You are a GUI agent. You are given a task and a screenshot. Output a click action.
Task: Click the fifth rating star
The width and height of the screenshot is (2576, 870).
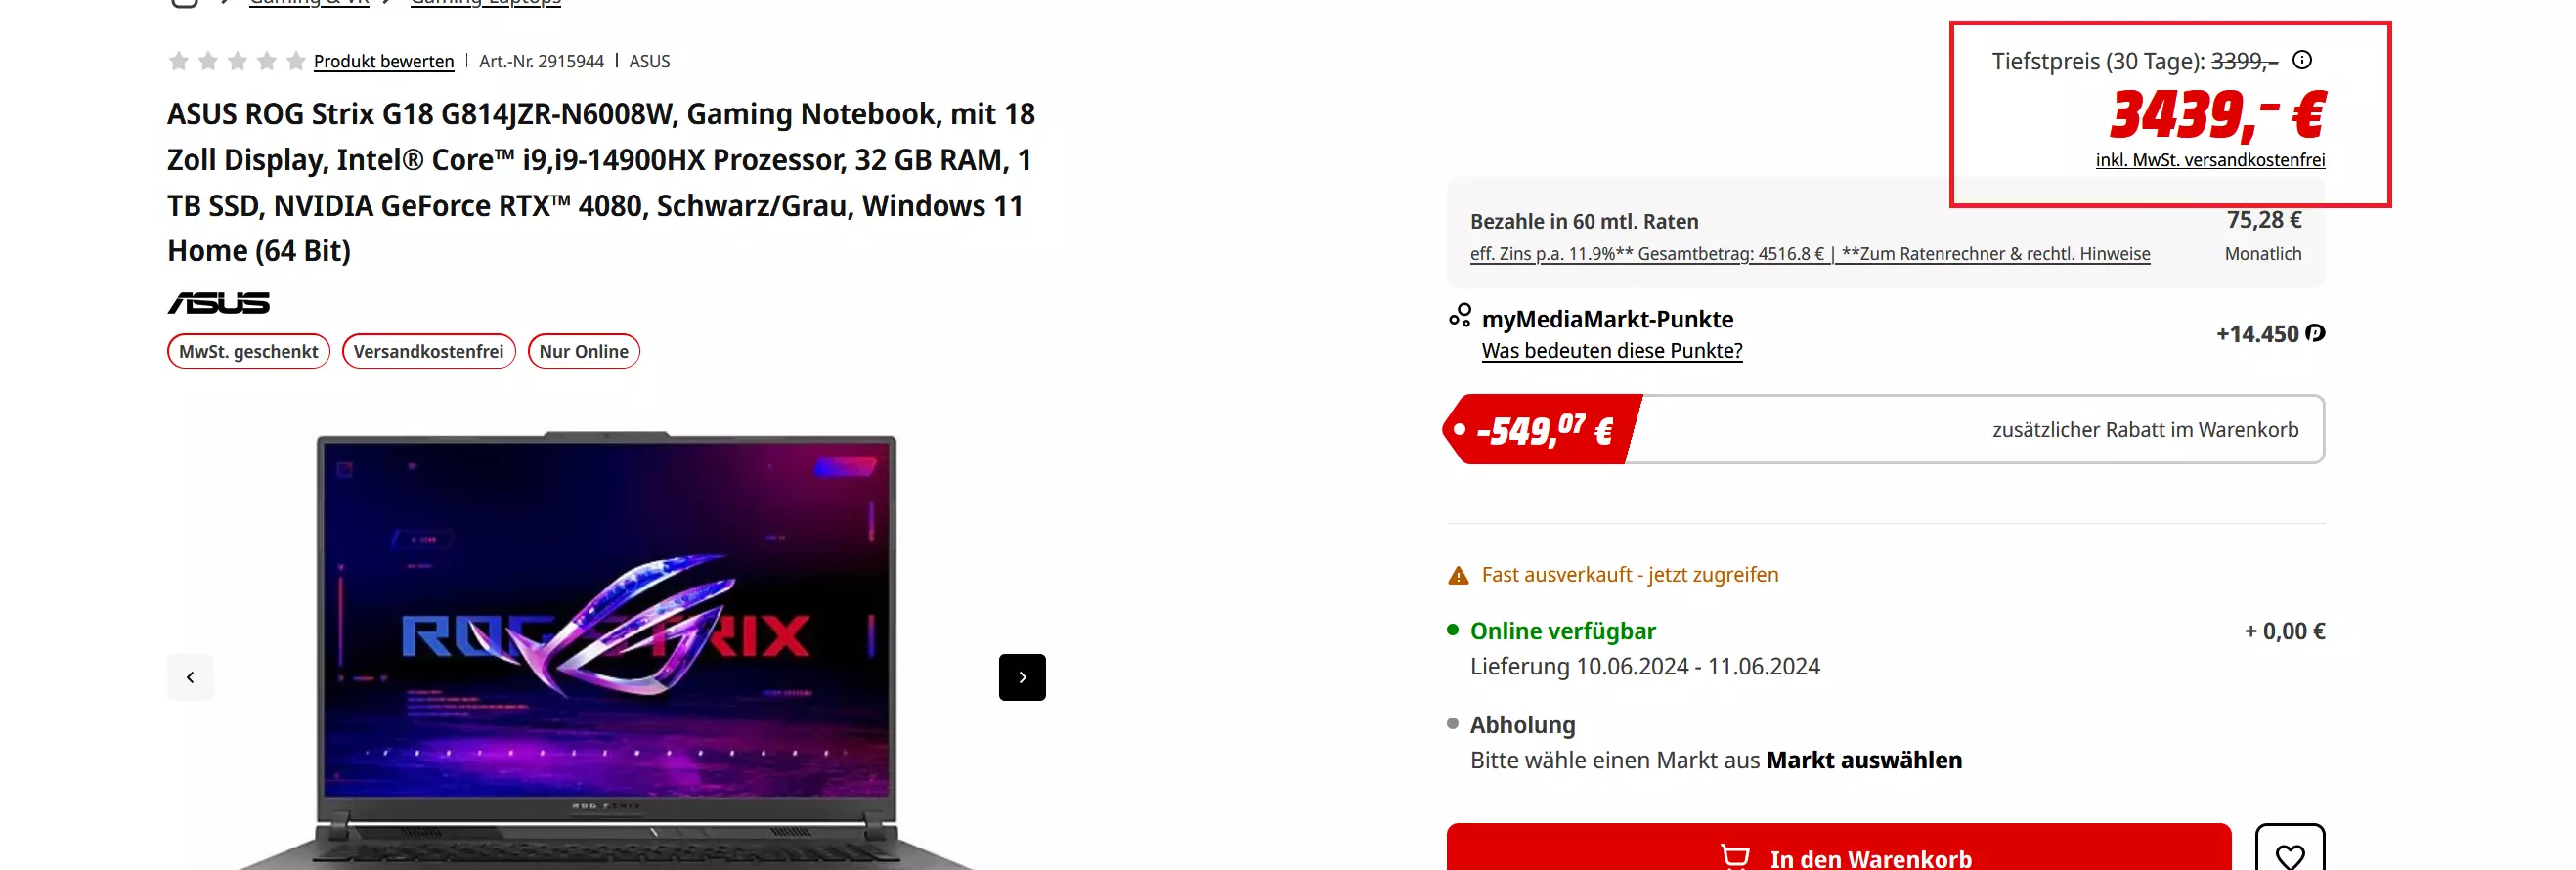tap(296, 61)
